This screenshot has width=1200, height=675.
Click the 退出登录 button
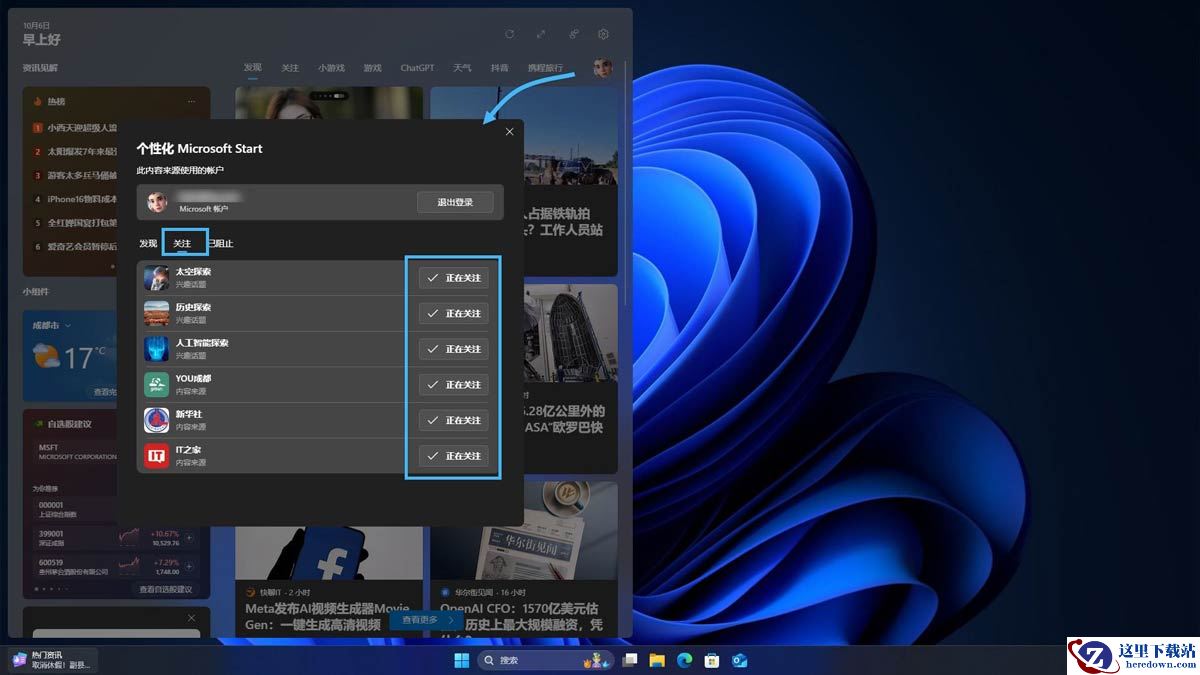[455, 202]
